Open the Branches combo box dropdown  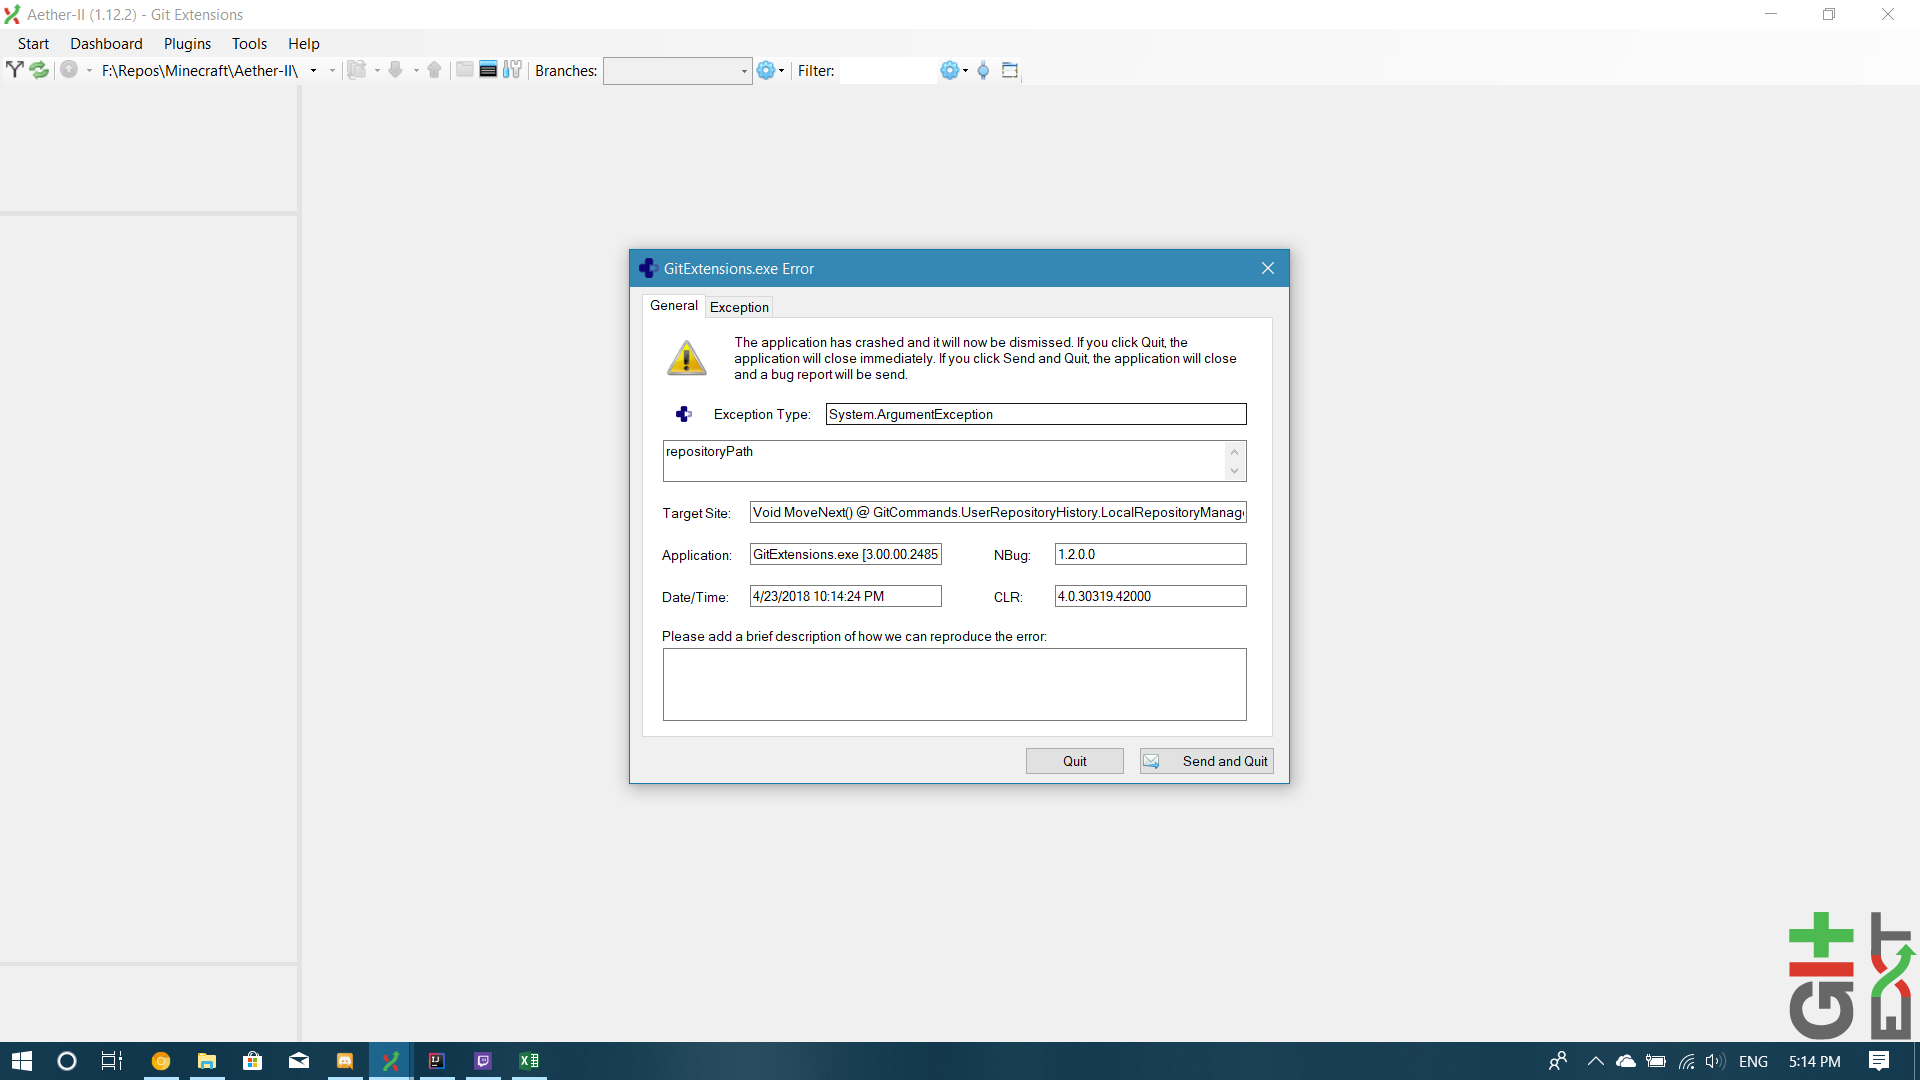pos(743,71)
